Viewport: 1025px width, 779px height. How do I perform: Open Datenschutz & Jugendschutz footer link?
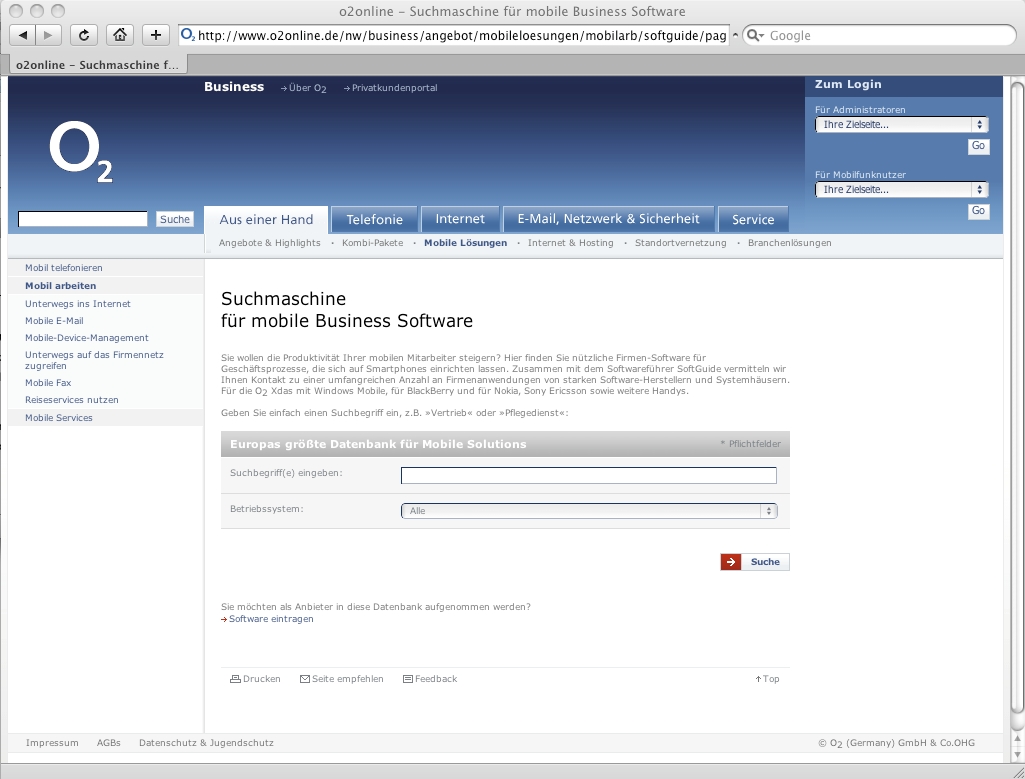point(206,743)
